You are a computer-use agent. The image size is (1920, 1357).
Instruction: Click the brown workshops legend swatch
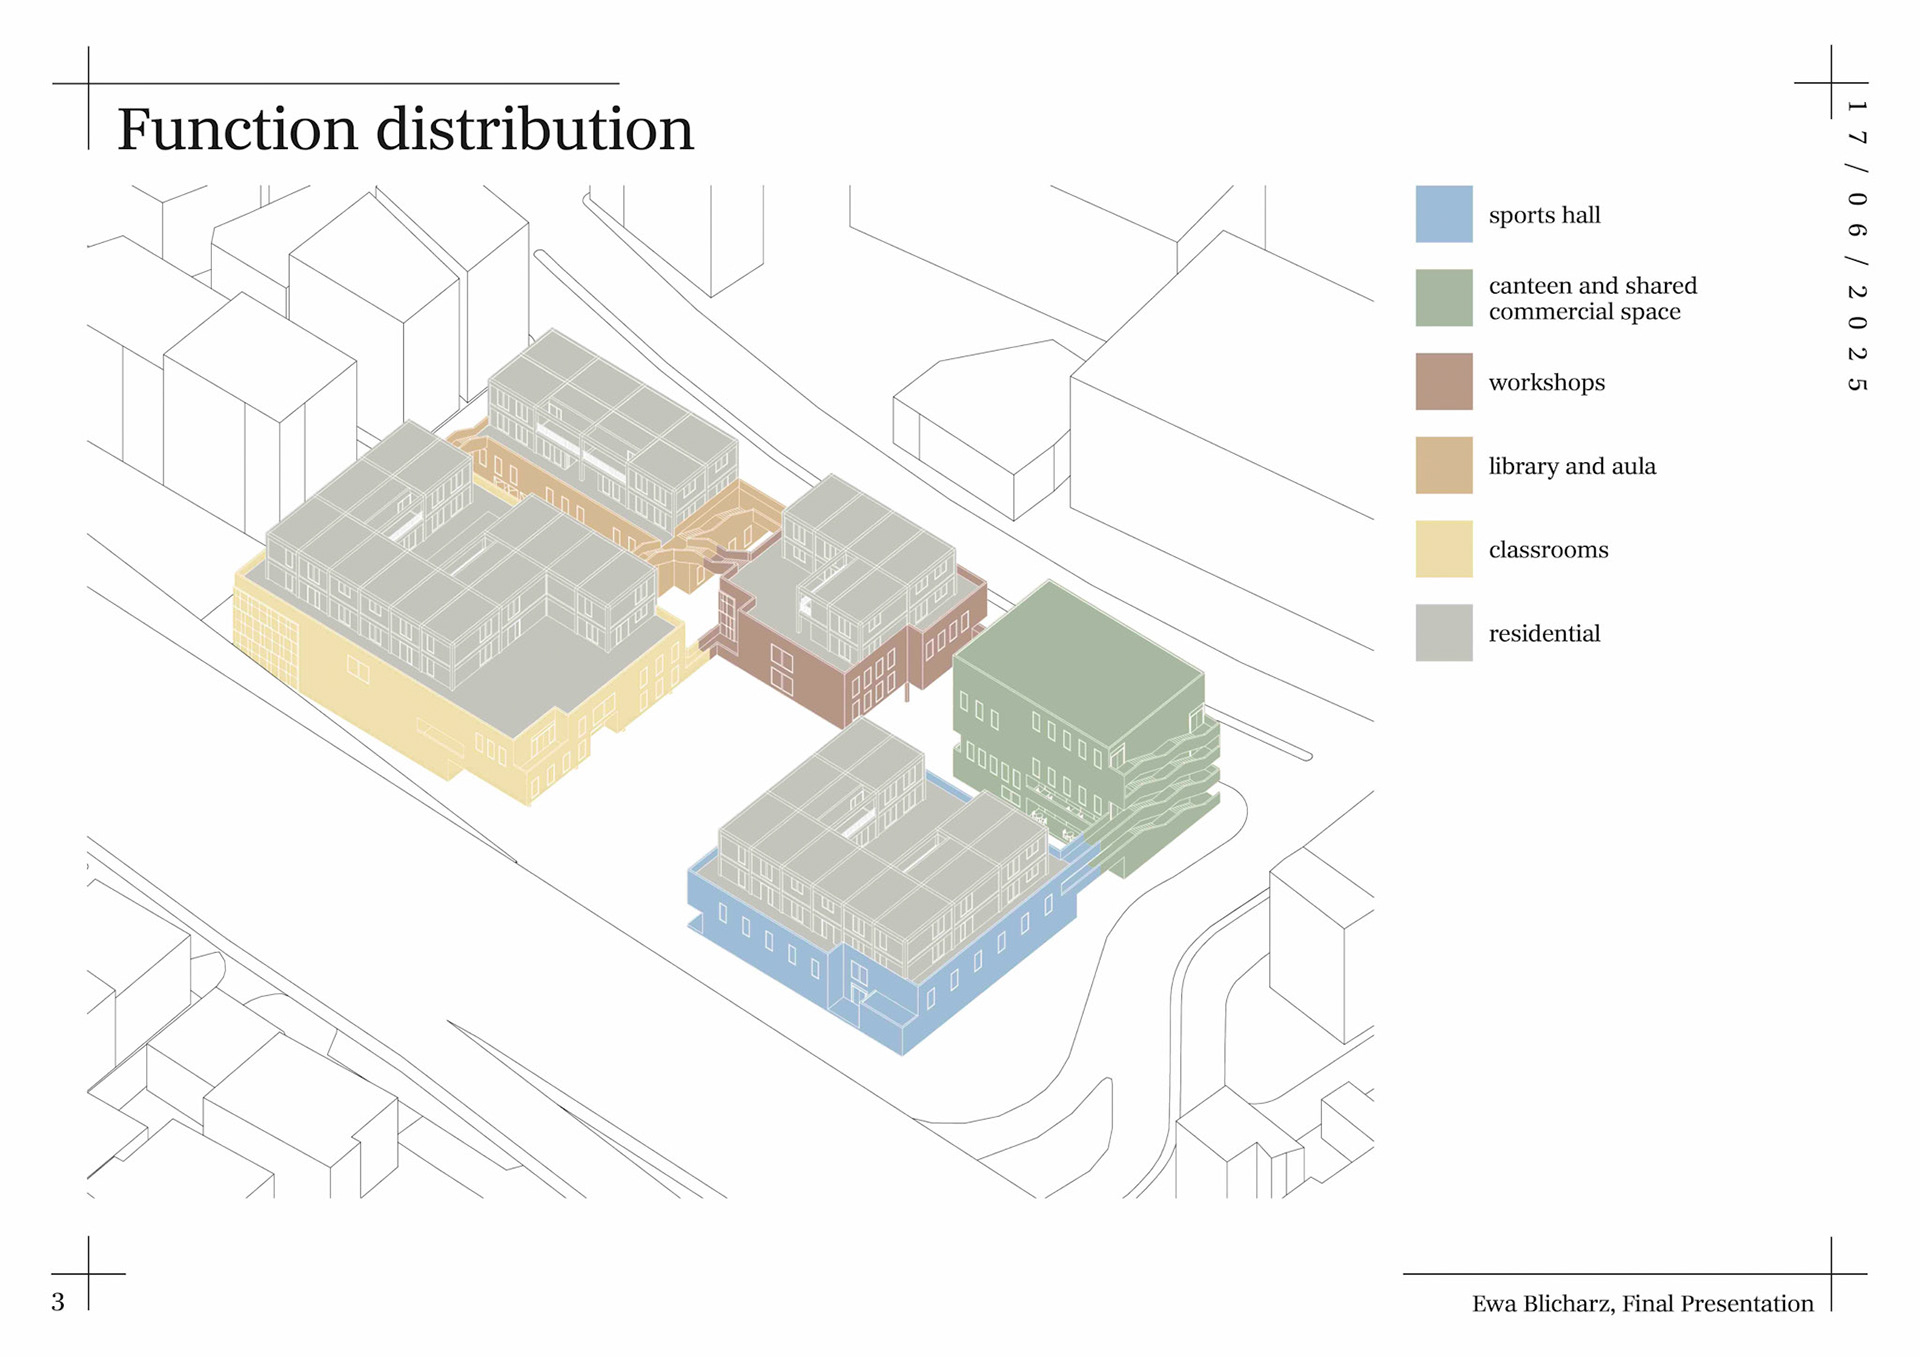[x=1443, y=381]
